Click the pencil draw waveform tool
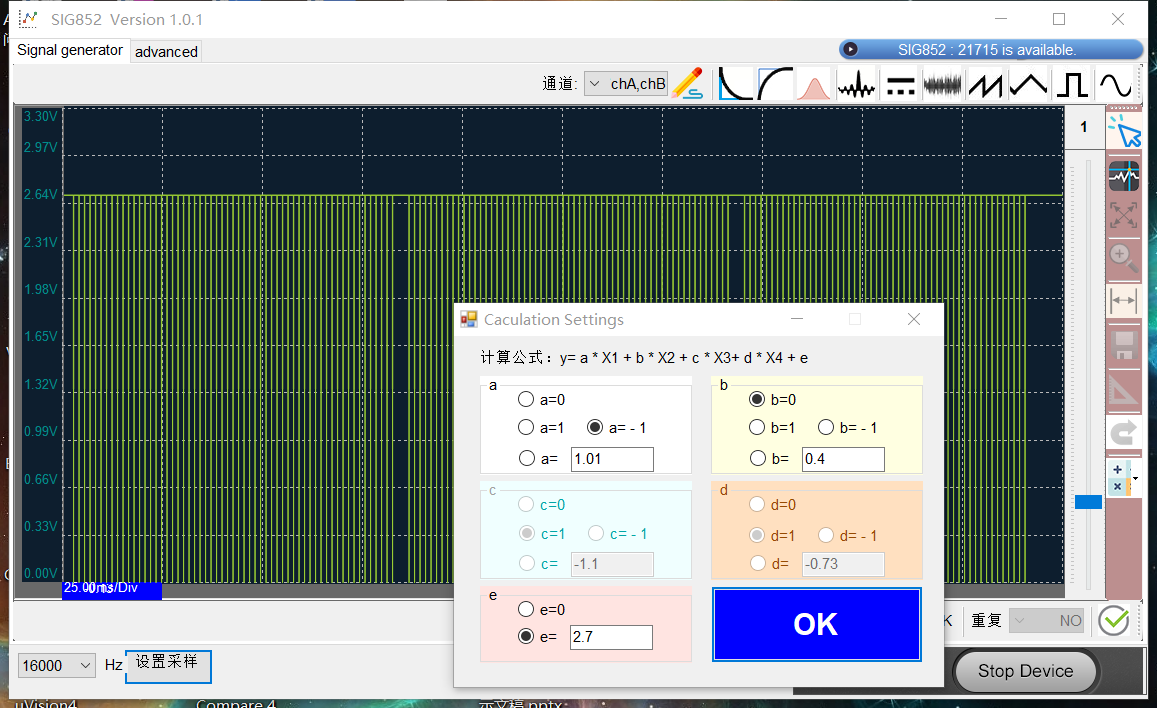The height and width of the screenshot is (708, 1157). (x=688, y=83)
